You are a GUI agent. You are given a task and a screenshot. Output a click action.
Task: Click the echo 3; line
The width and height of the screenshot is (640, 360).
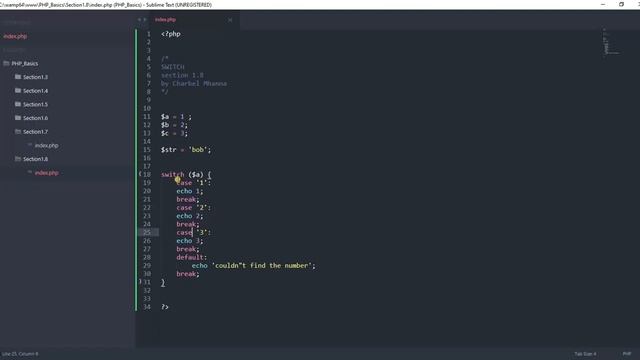click(x=189, y=241)
